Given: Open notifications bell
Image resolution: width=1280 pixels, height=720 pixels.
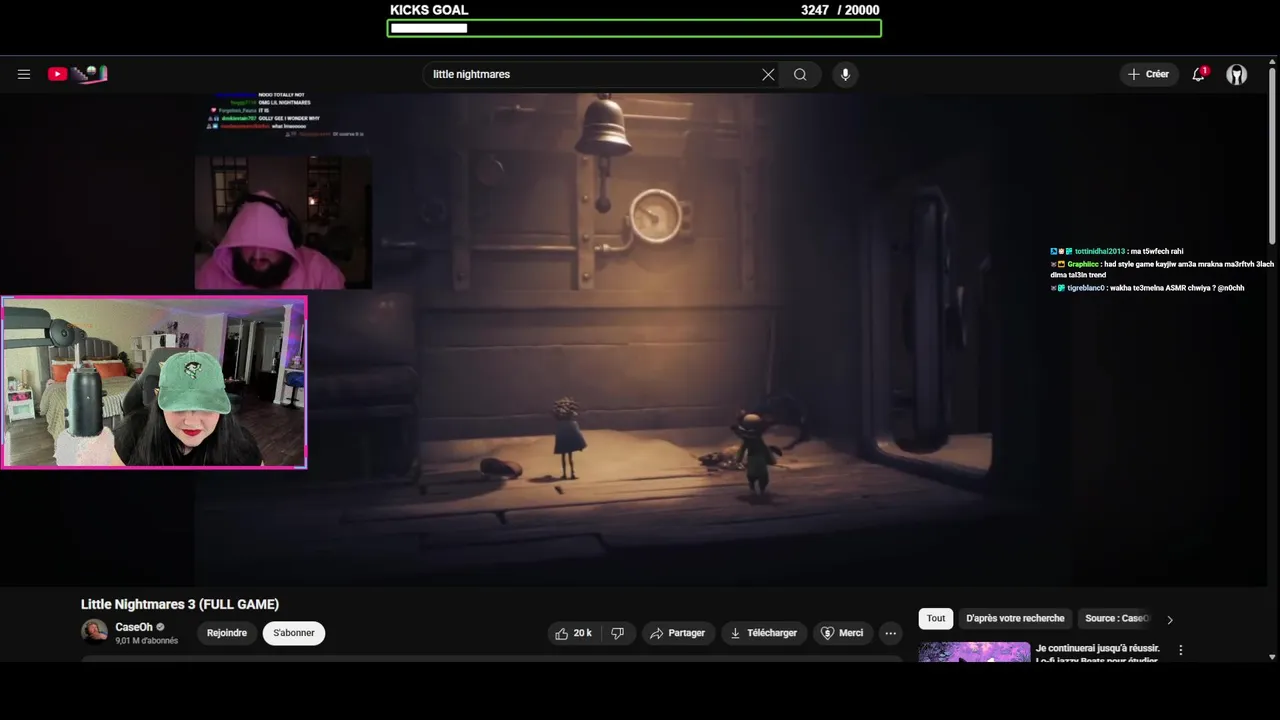Looking at the screenshot, I should pyautogui.click(x=1198, y=74).
